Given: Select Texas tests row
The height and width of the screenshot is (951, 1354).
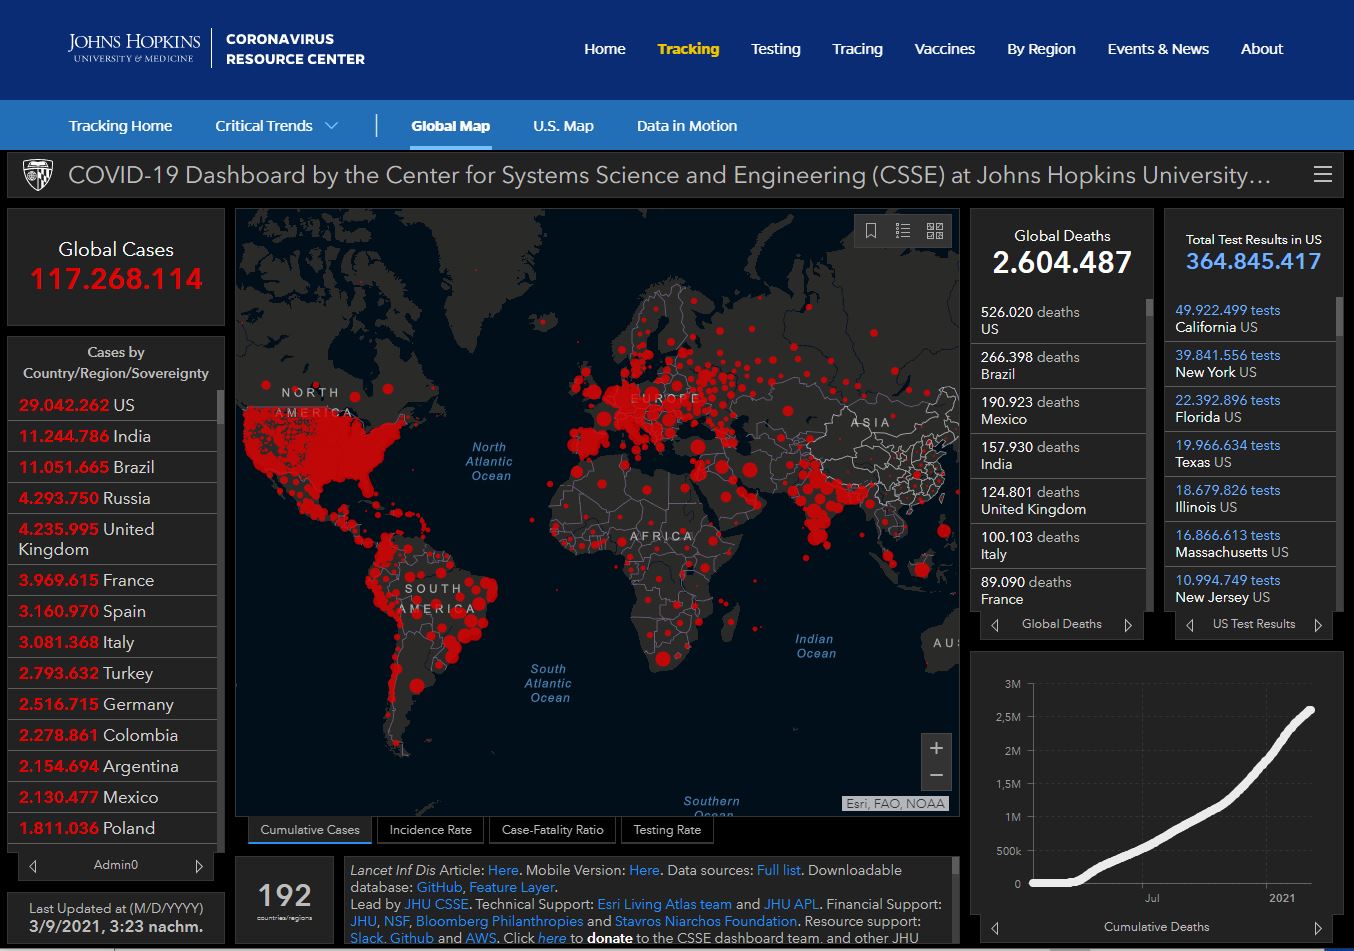Looking at the screenshot, I should point(1250,453).
